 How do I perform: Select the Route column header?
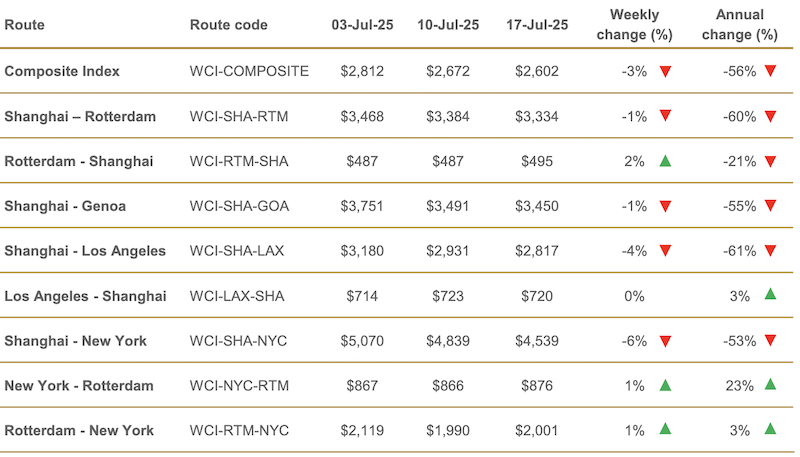tap(24, 25)
